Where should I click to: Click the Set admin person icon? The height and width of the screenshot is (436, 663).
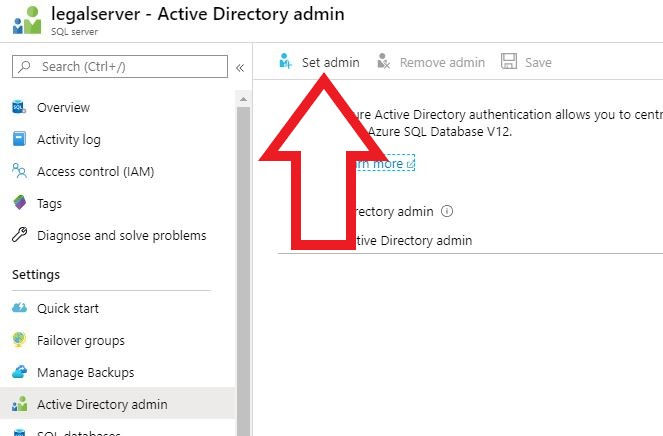pos(285,61)
